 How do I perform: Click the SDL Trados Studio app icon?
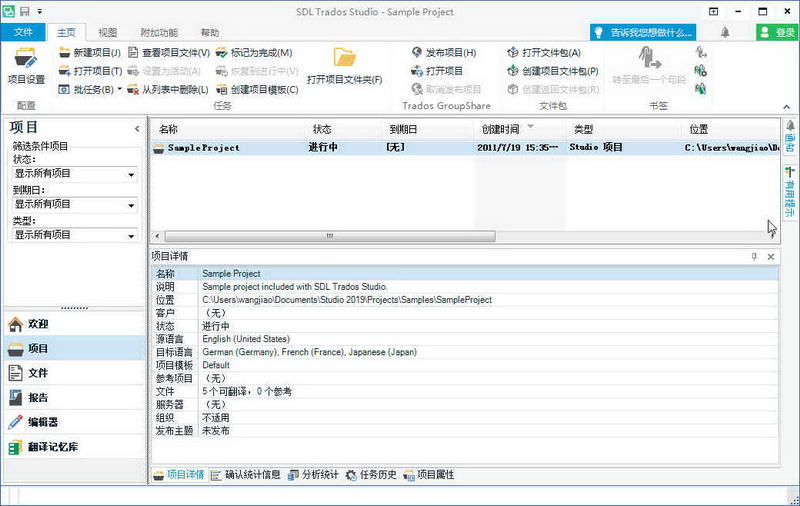point(9,11)
